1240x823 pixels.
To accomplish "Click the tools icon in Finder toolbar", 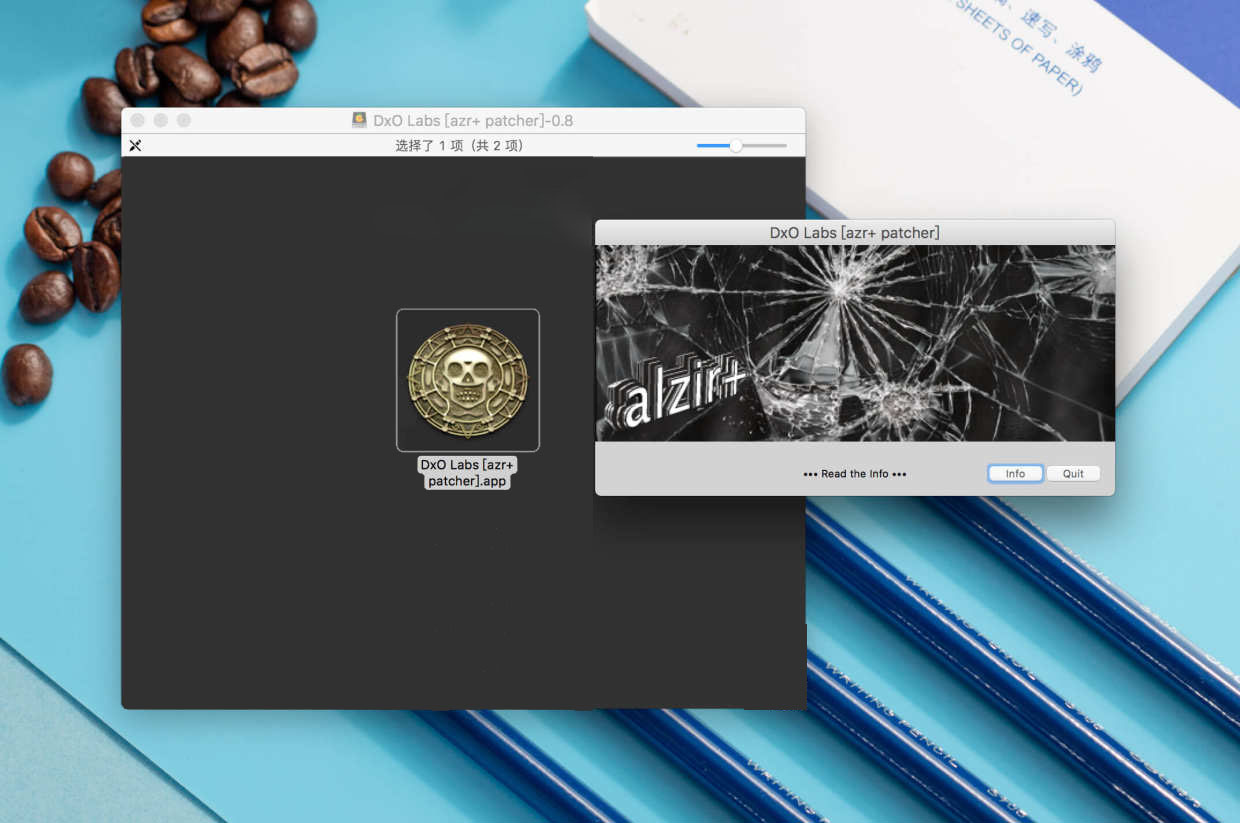I will click(135, 146).
